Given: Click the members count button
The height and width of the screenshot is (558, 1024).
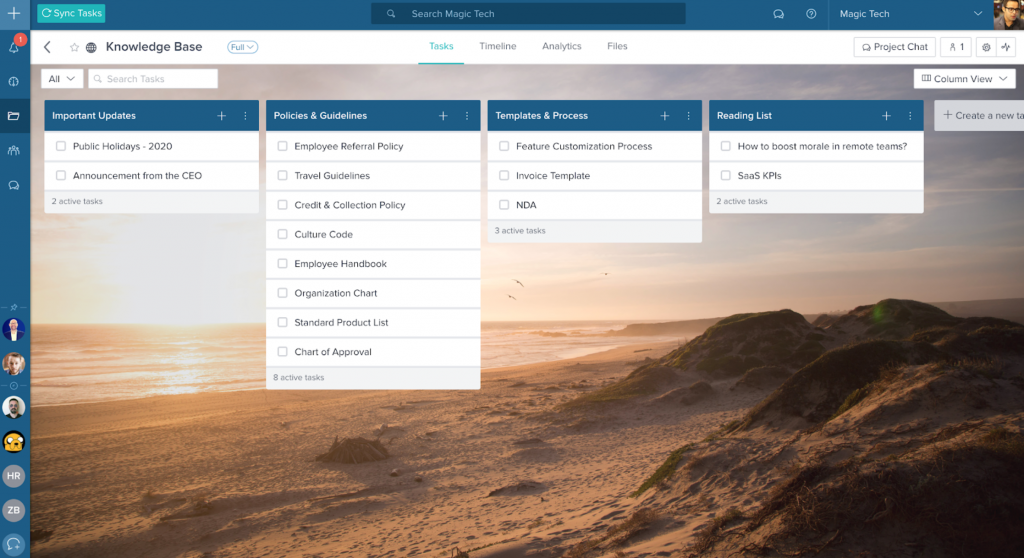Looking at the screenshot, I should point(956,47).
